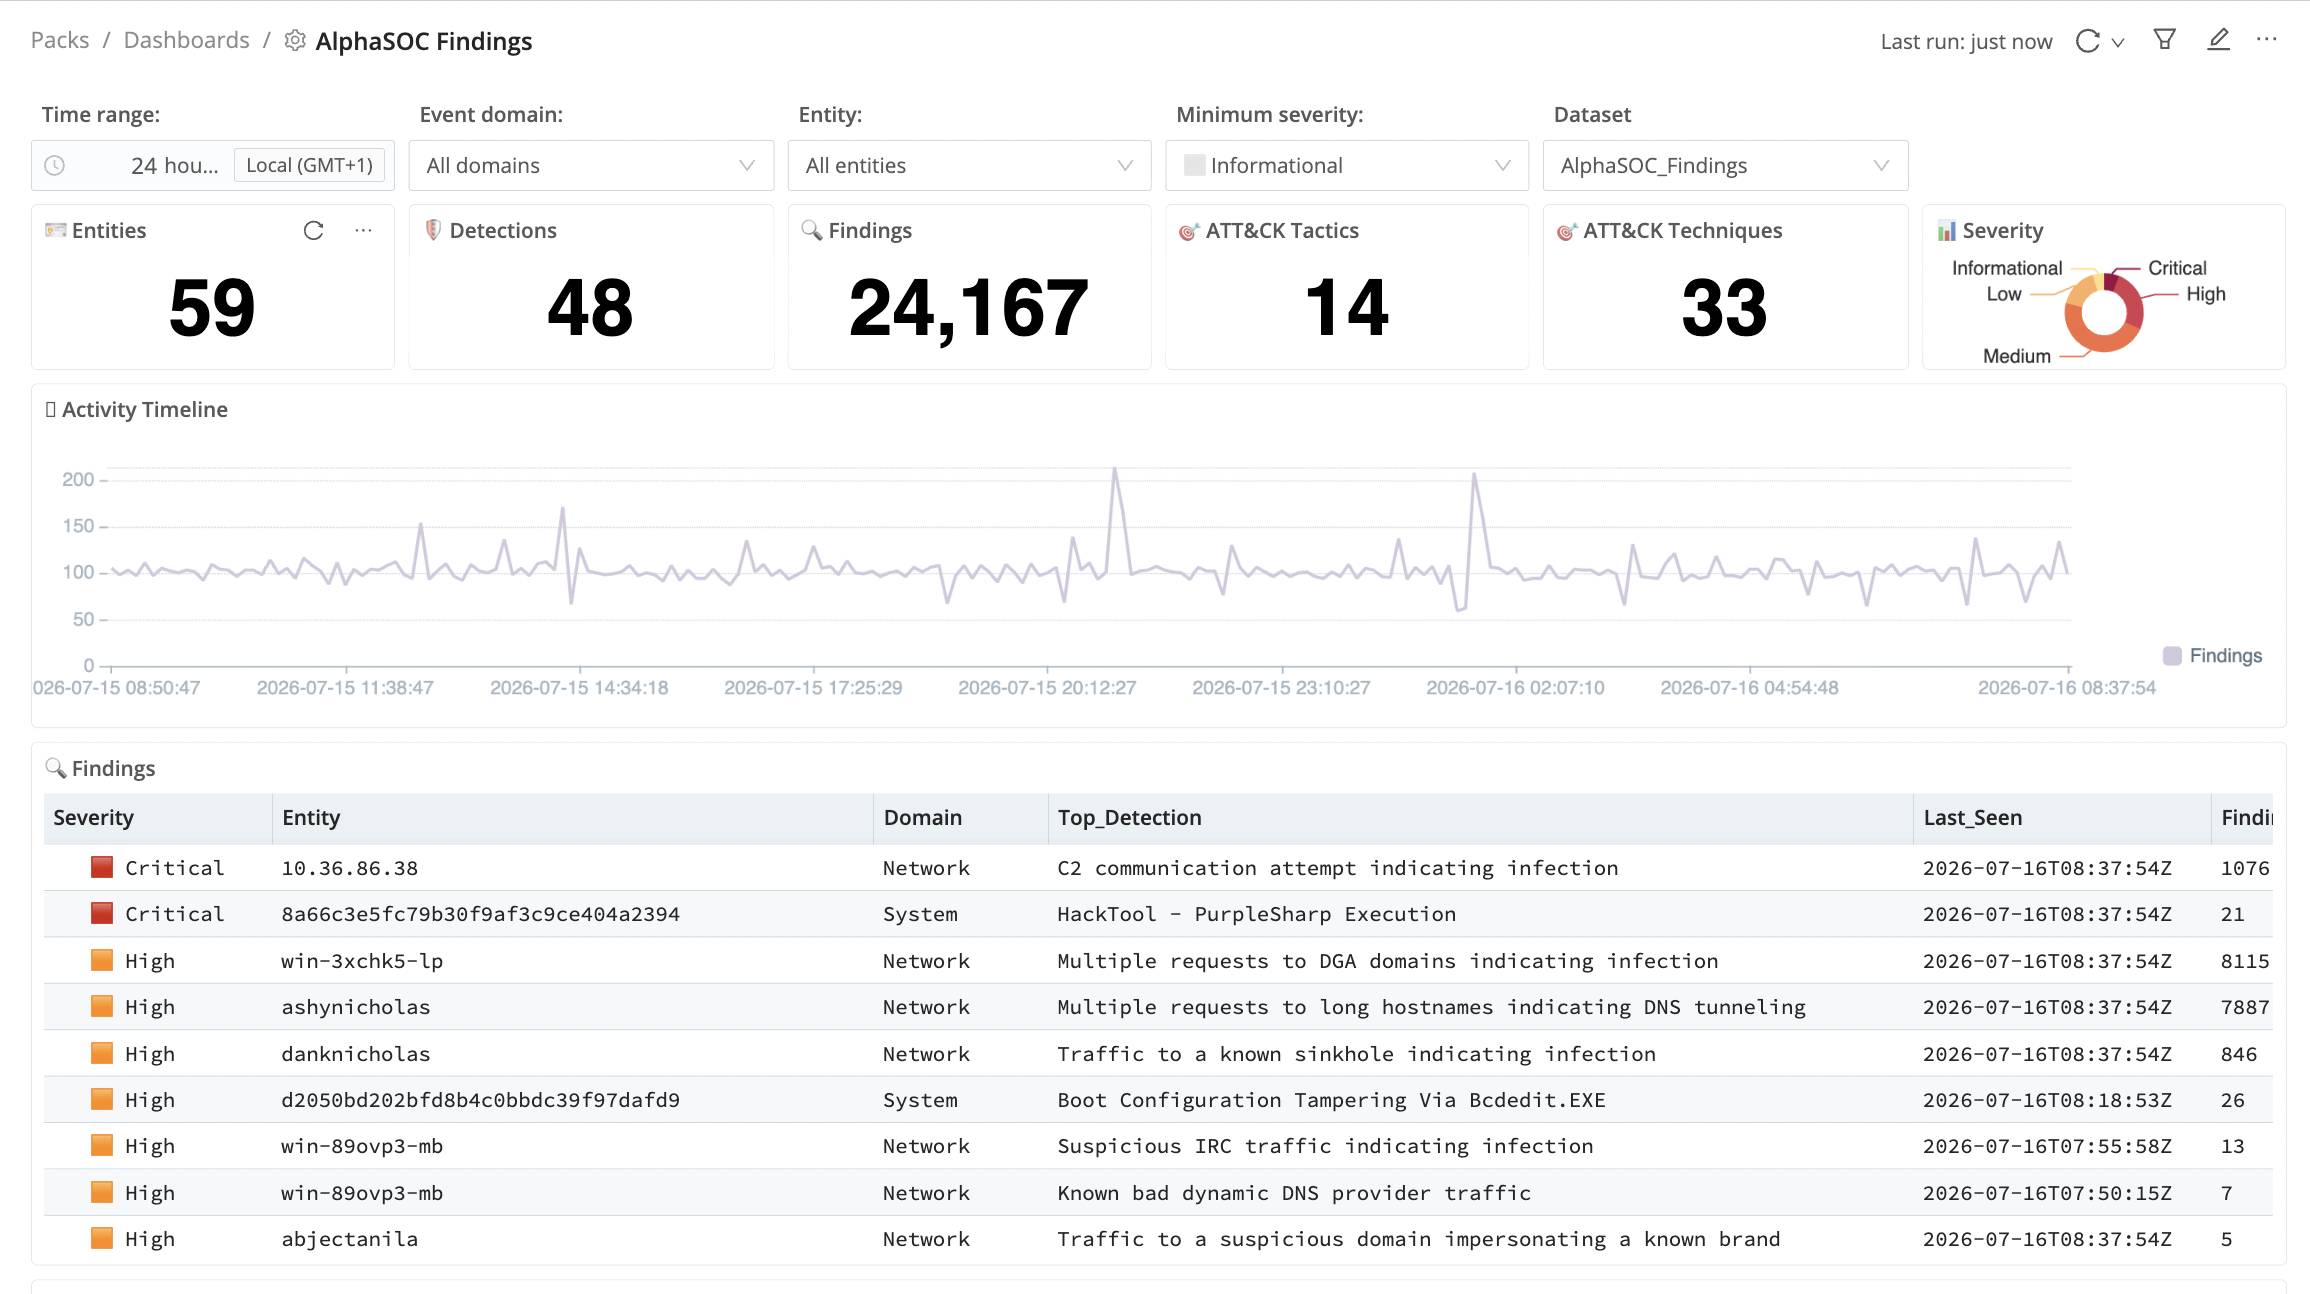Click the Medium label in Severity chart
The image size is (2310, 1294).
click(2016, 356)
